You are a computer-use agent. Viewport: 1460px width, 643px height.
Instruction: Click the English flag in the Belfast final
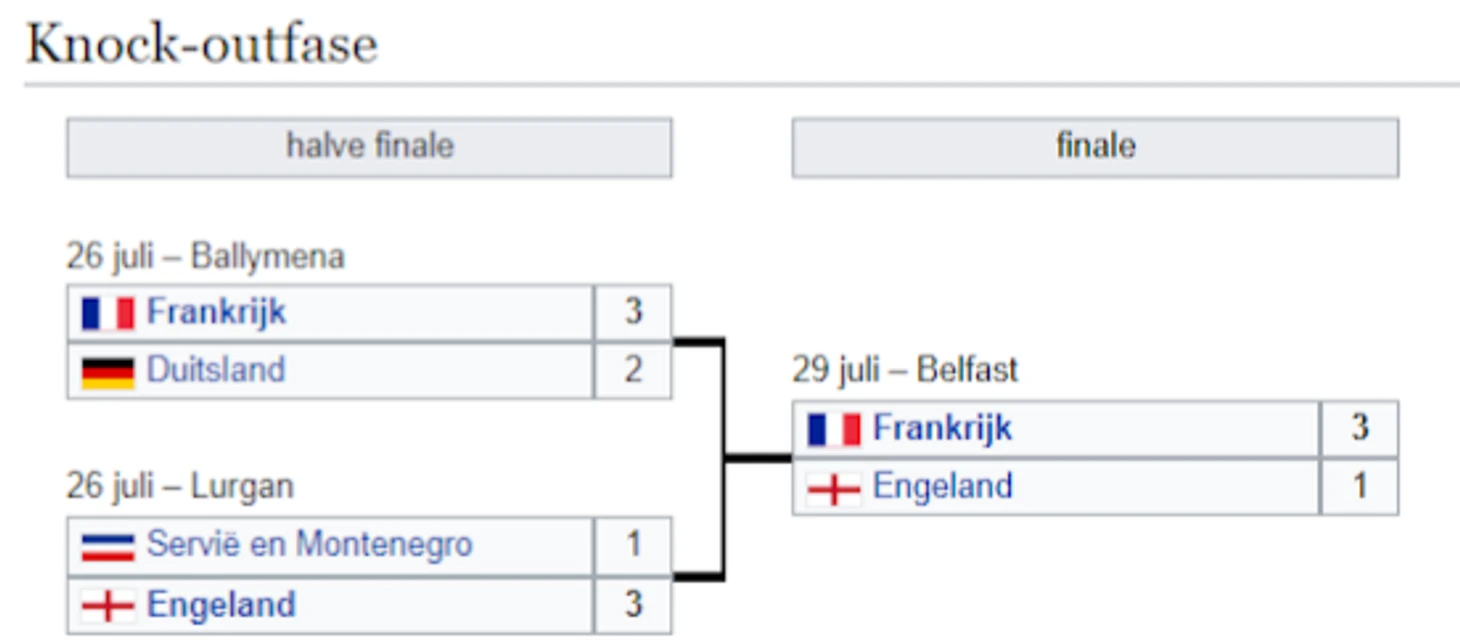point(834,488)
